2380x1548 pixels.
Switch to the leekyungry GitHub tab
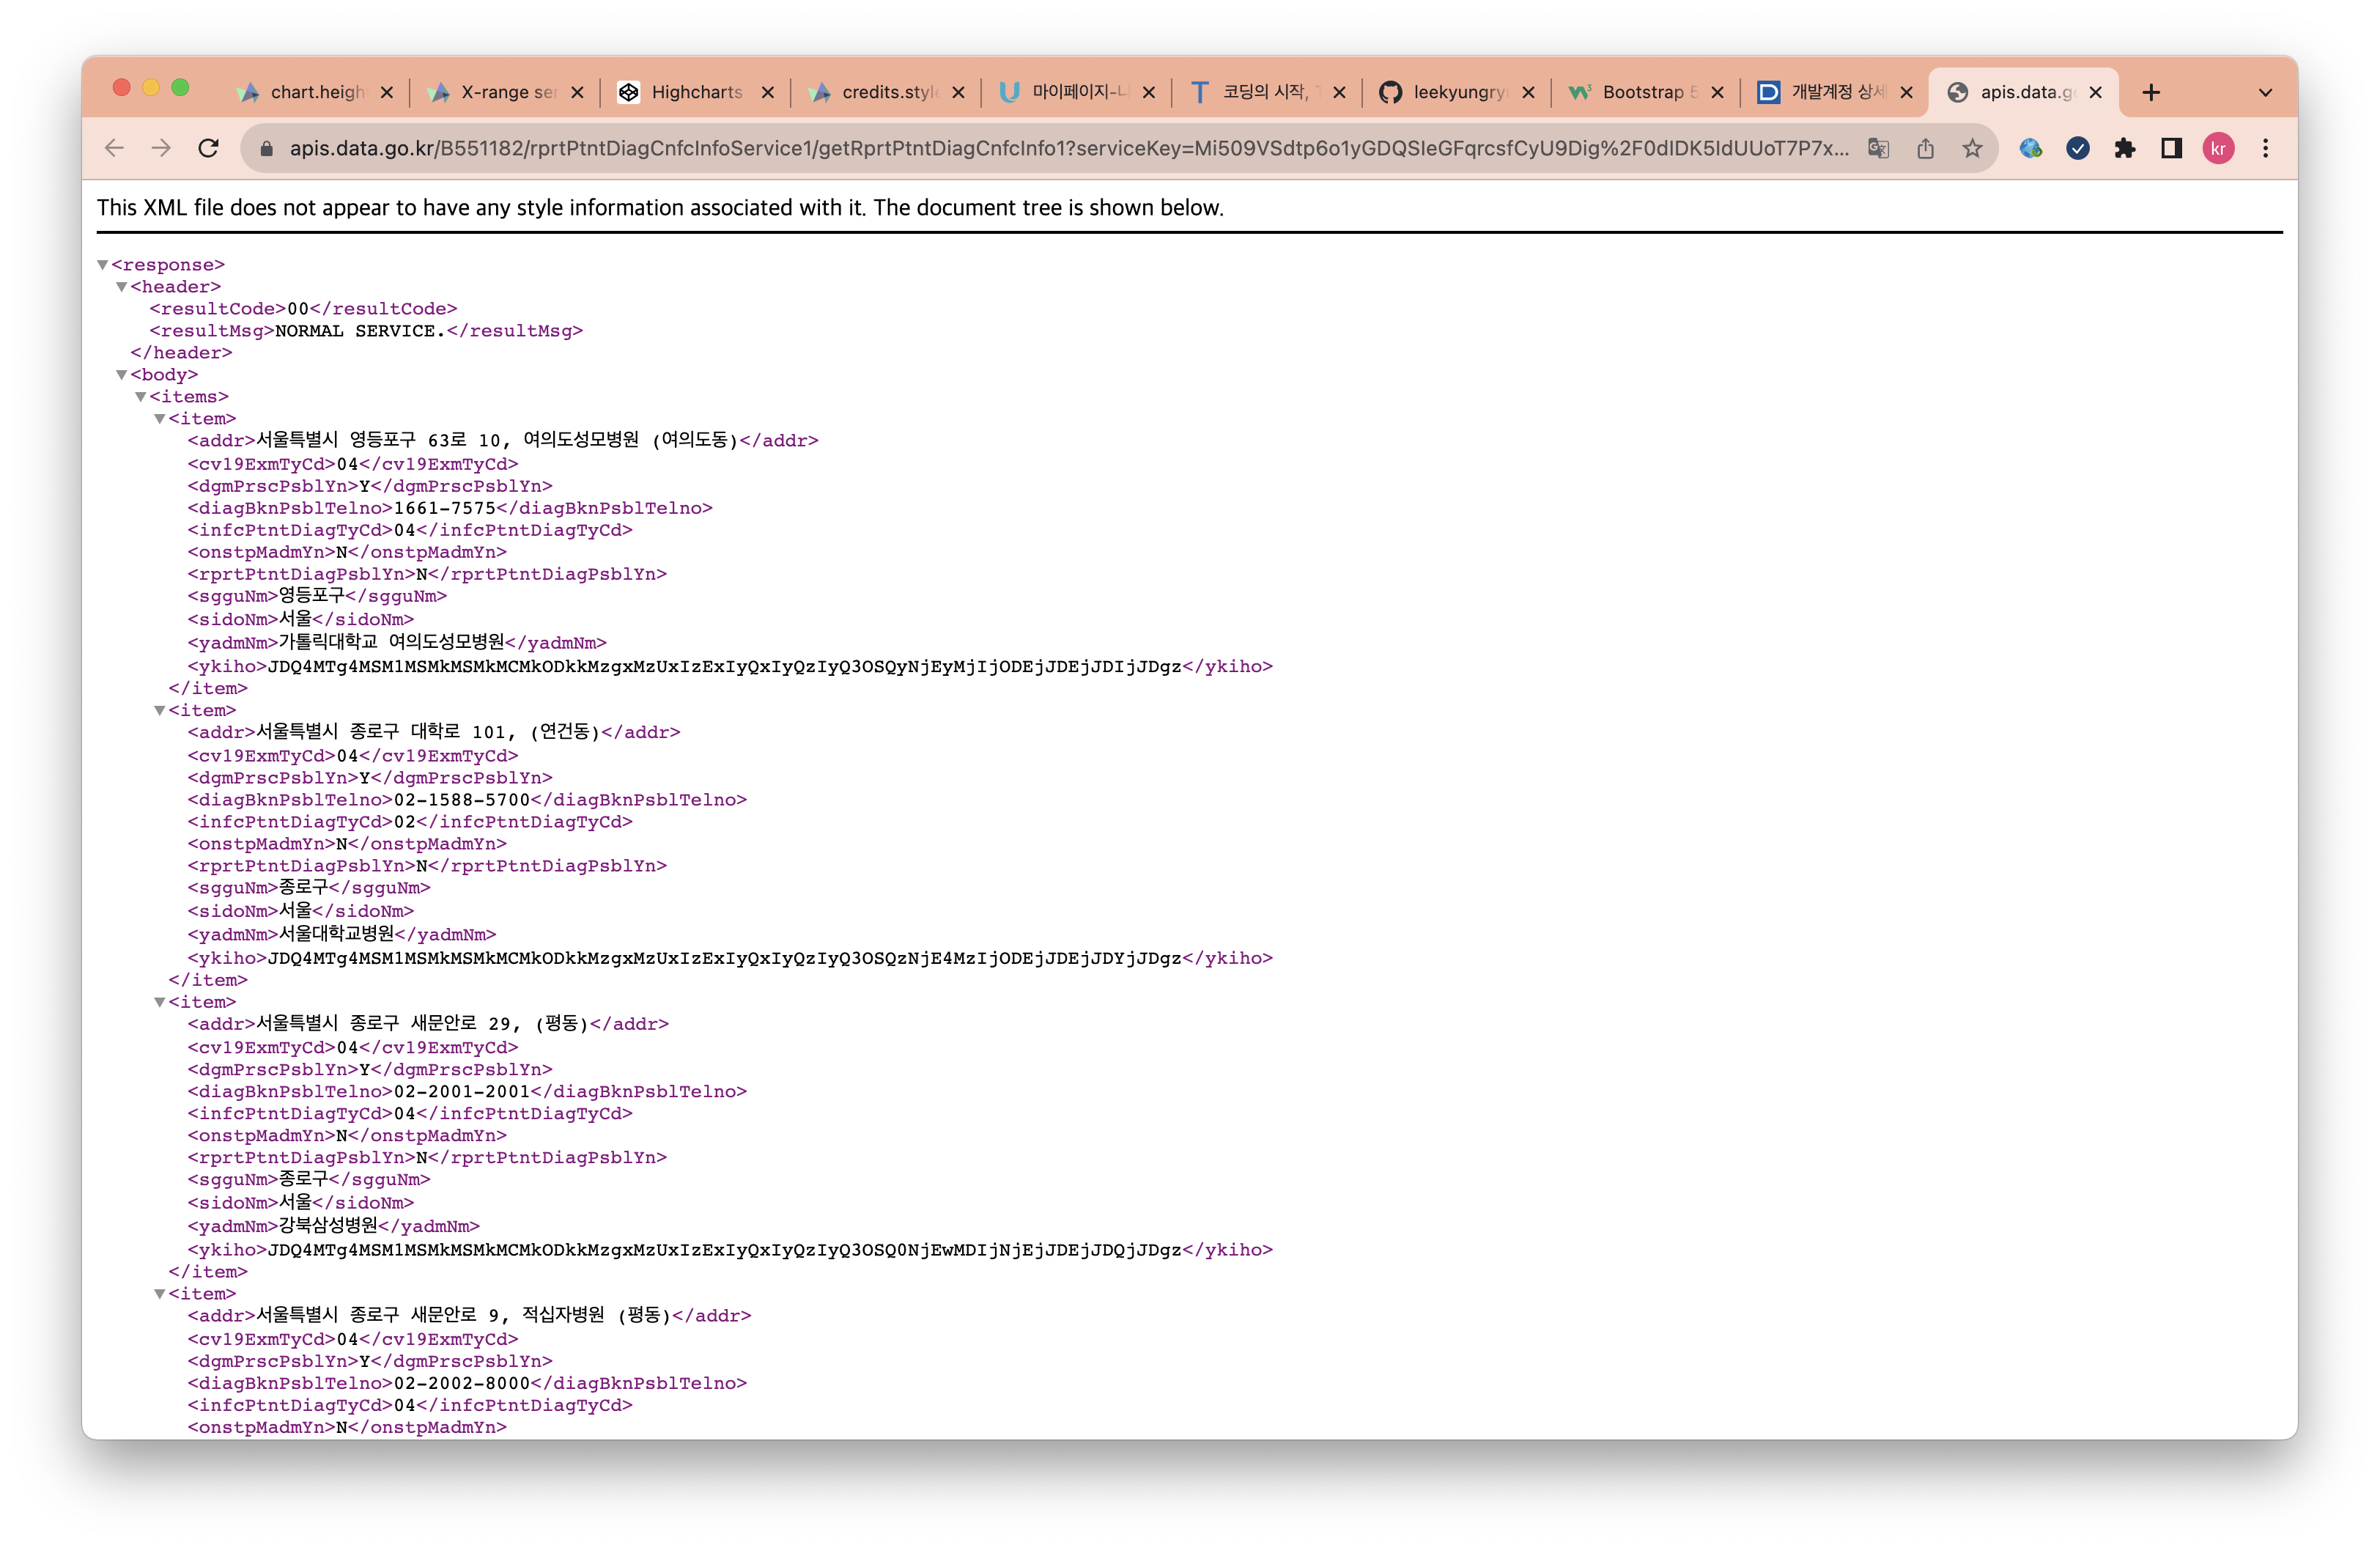pyautogui.click(x=1456, y=93)
